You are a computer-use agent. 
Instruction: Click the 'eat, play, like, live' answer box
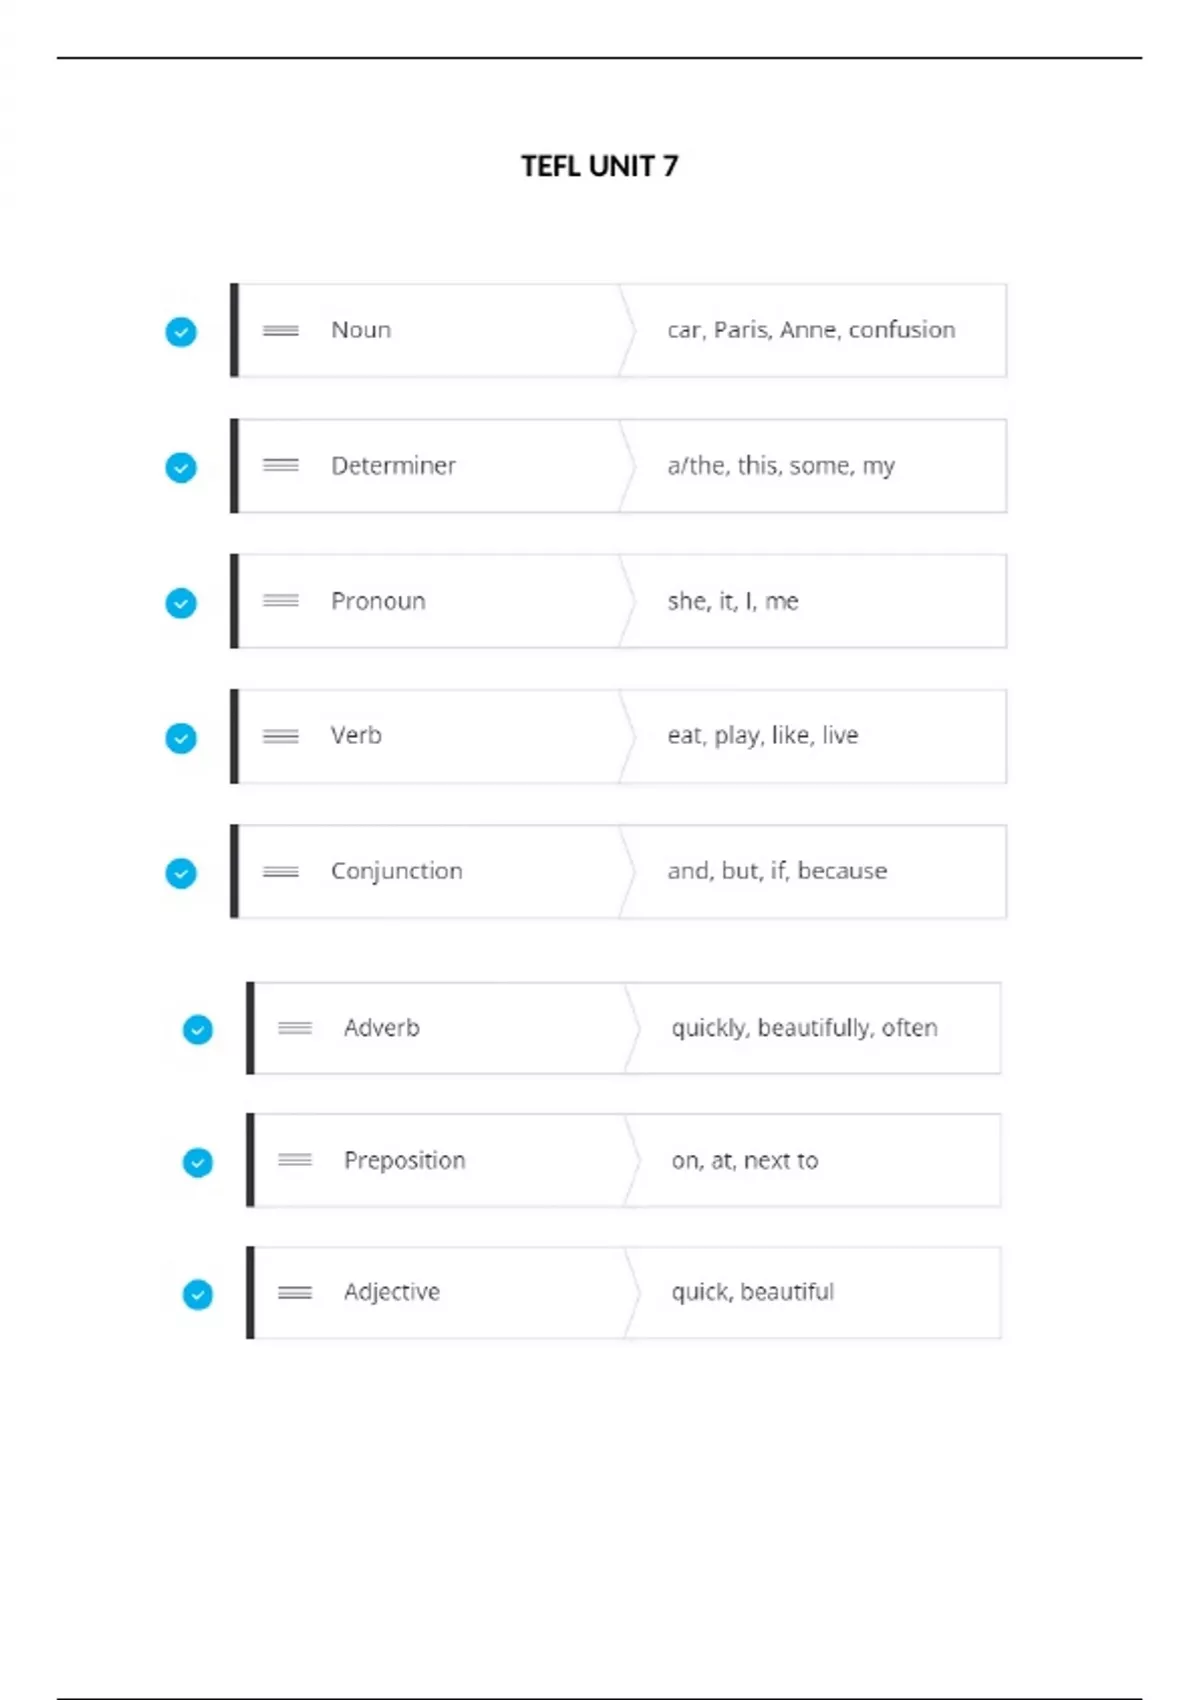(x=763, y=736)
